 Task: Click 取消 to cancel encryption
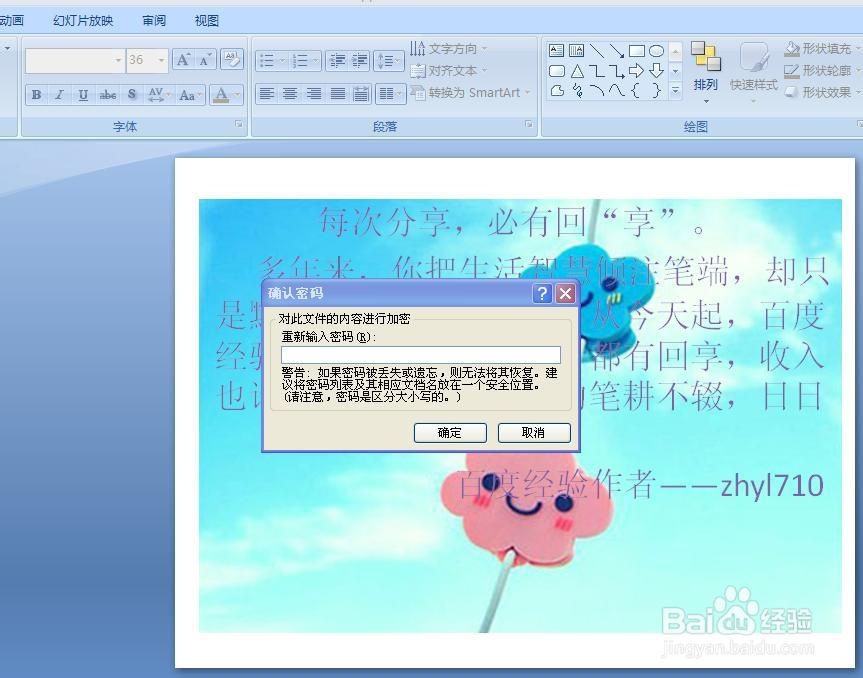point(532,433)
